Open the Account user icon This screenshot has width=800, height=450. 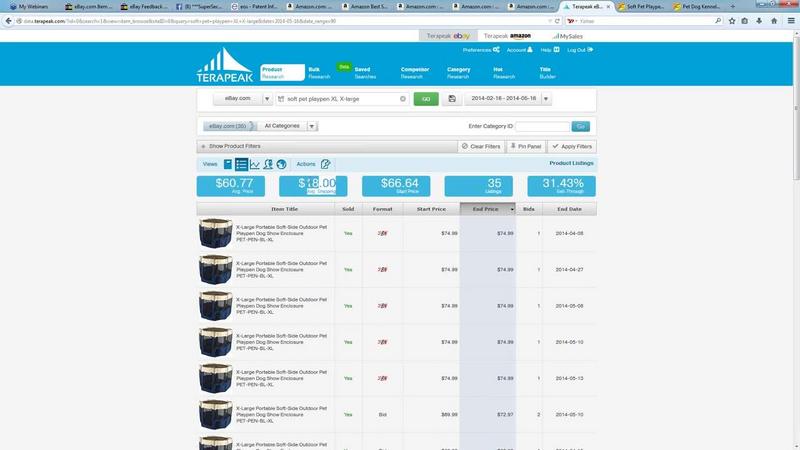tap(530, 49)
